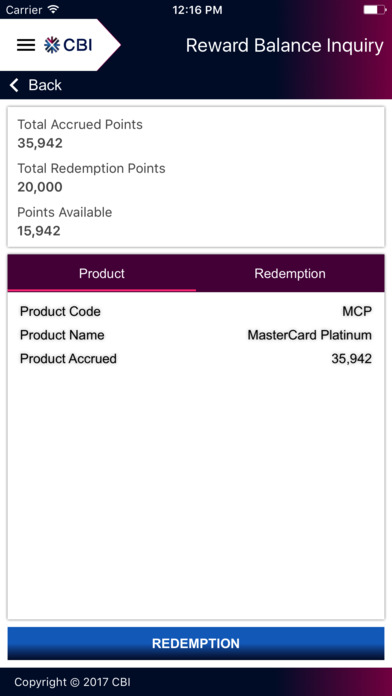Image resolution: width=392 pixels, height=696 pixels.
Task: Open the hamburger menu icon
Action: (x=26, y=45)
